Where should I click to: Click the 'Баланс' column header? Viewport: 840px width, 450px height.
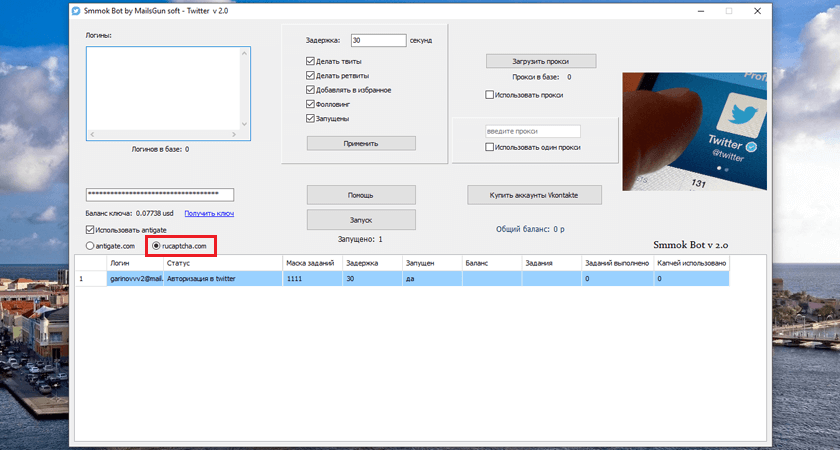[492, 264]
